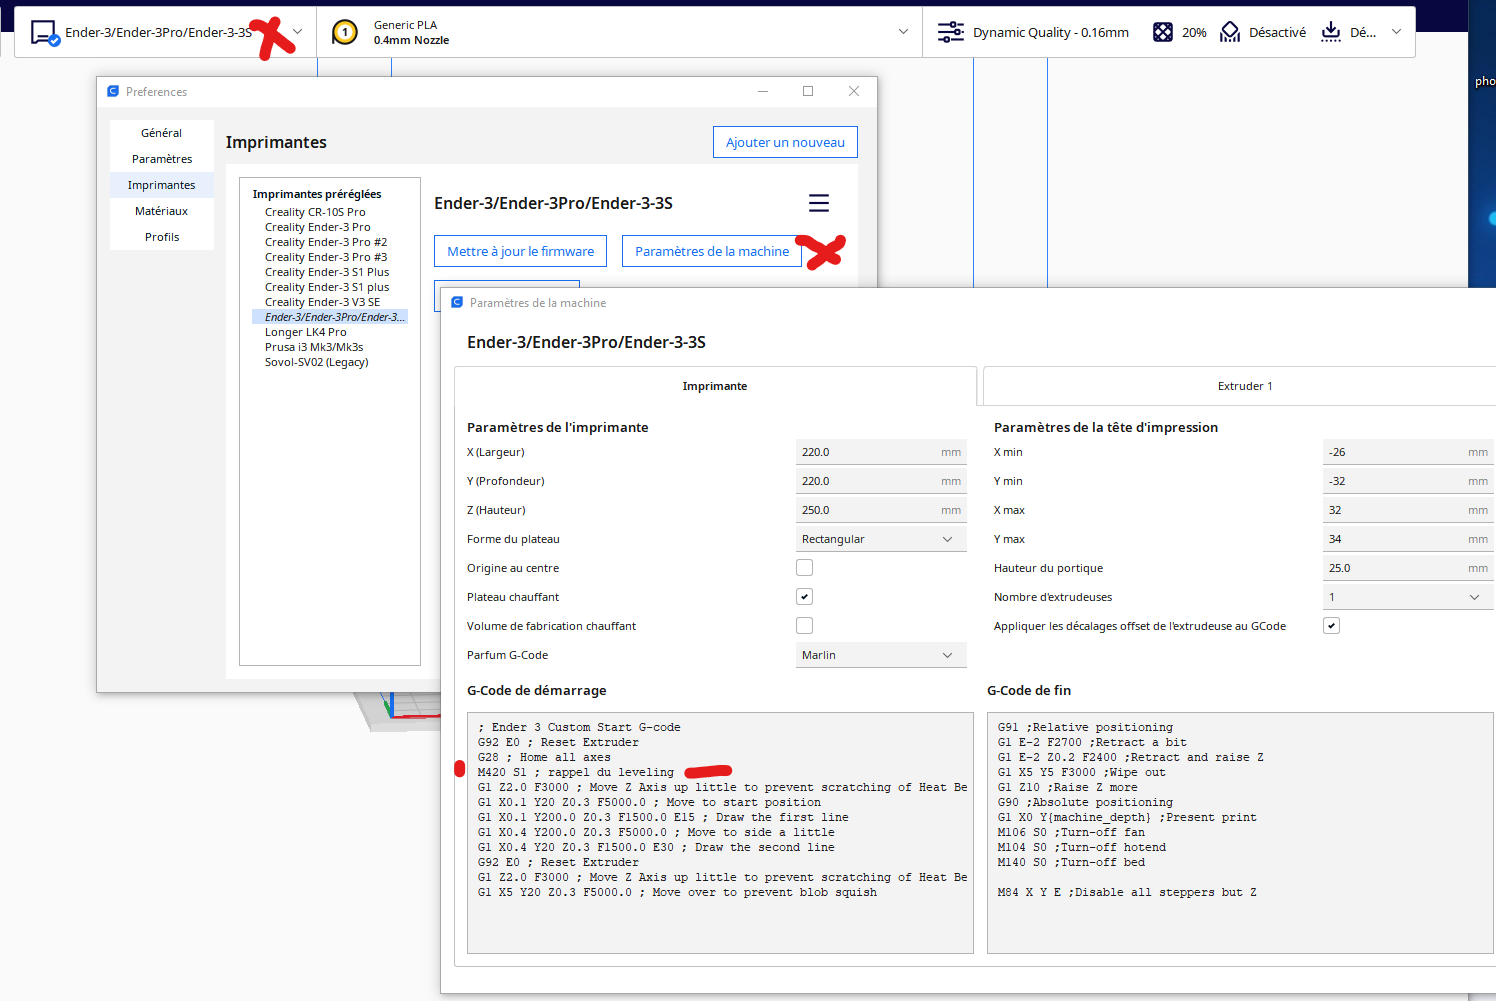The width and height of the screenshot is (1496, 1001).
Task: Edit X max value field
Action: [1408, 510]
